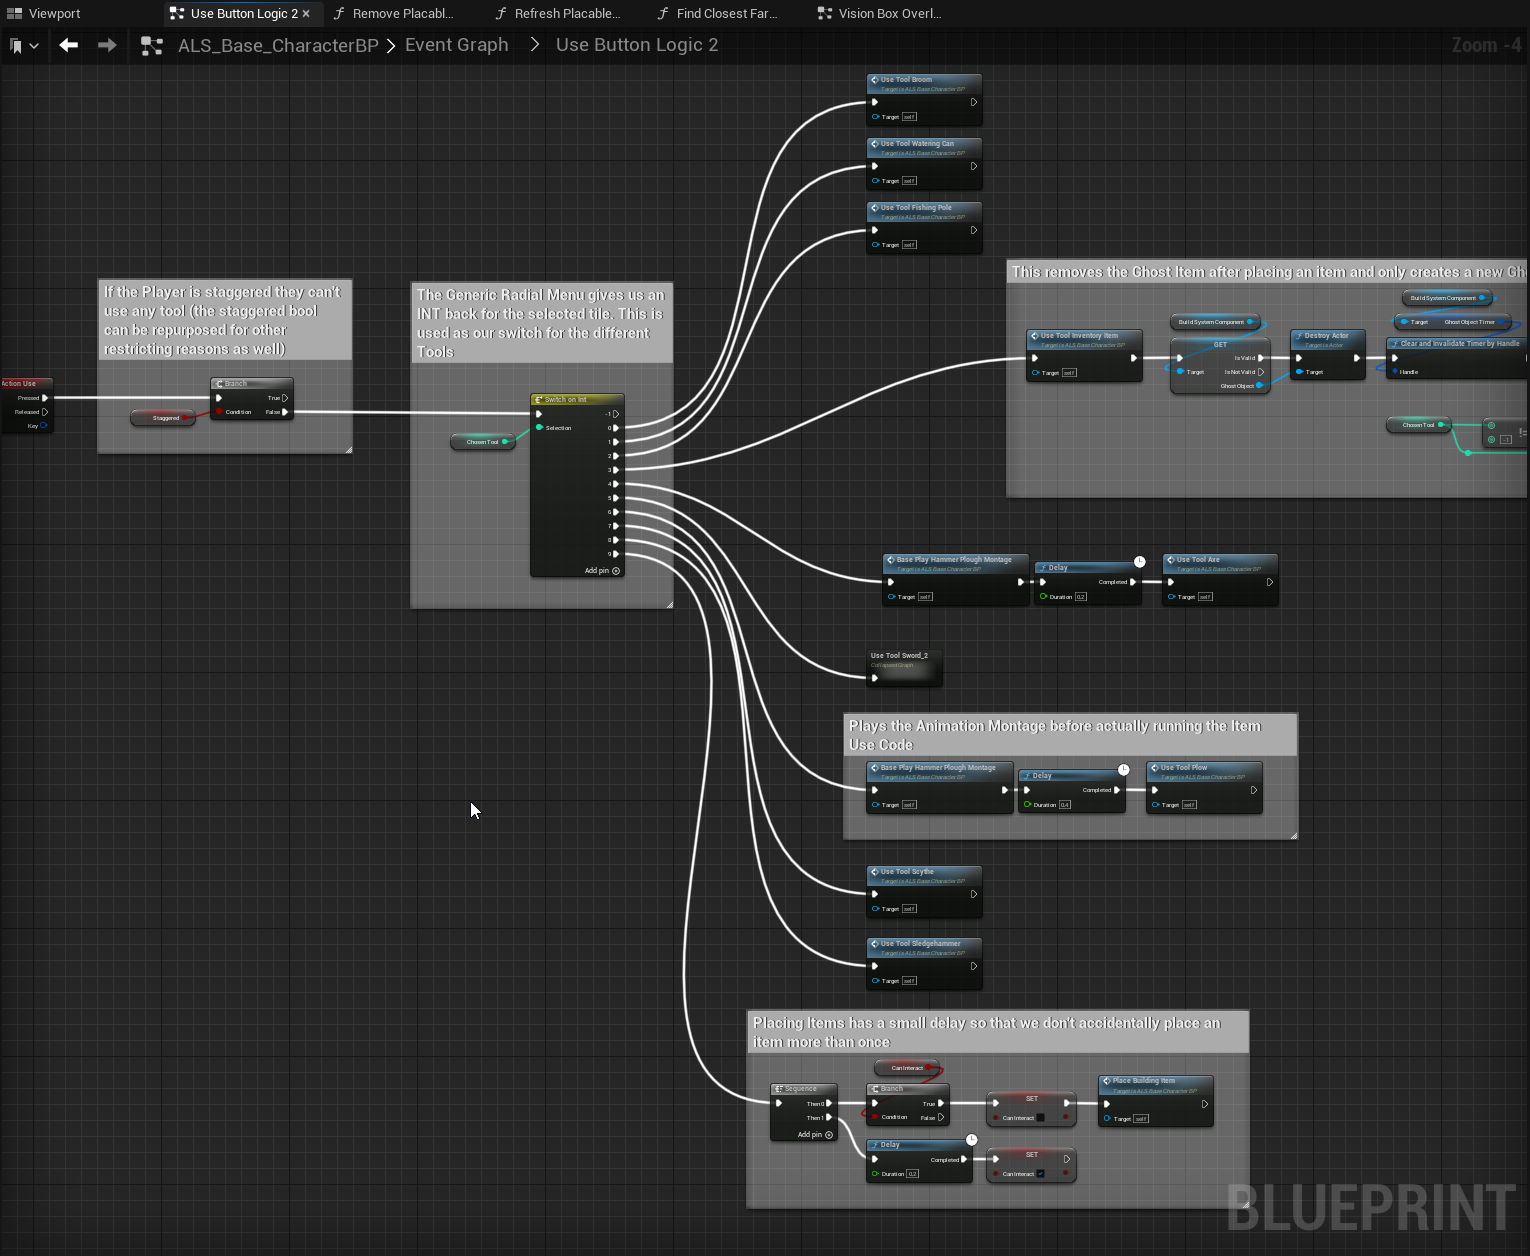Click the Switch on Int node icon

point(539,400)
